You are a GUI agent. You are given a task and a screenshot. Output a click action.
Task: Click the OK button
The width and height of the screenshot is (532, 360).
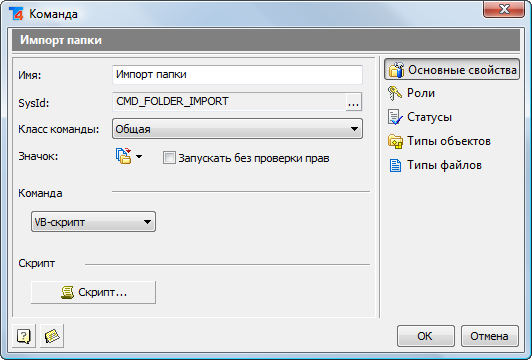pos(425,336)
